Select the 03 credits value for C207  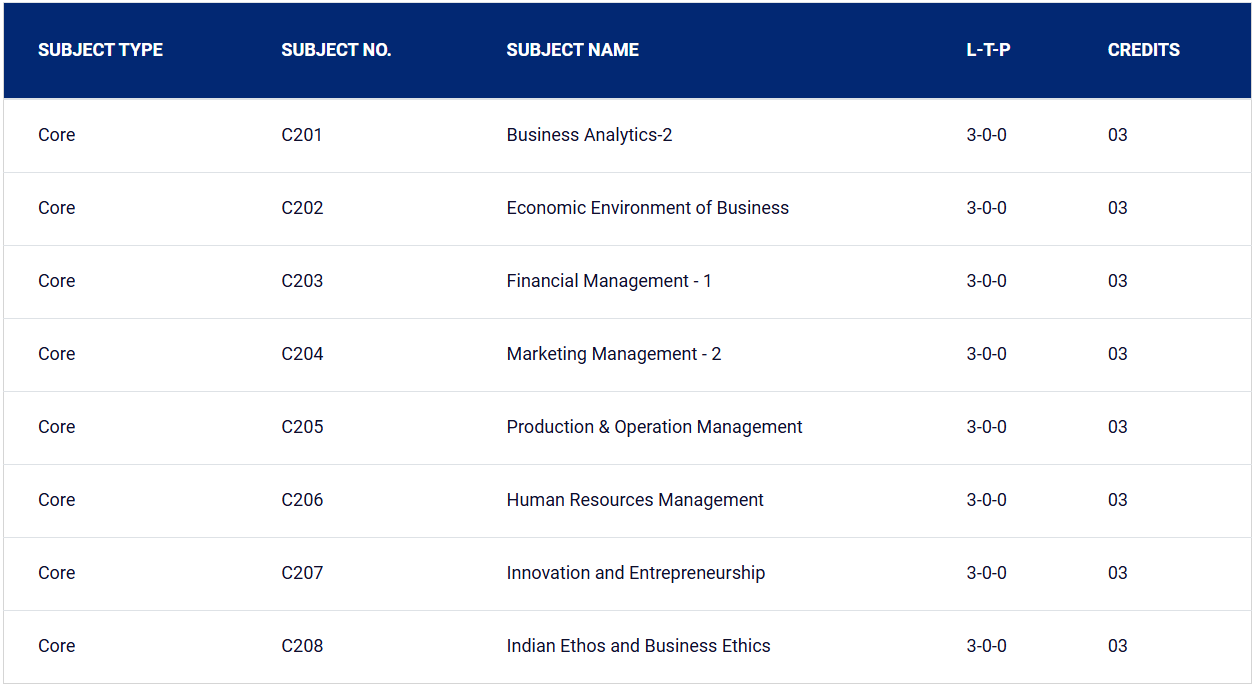1117,573
